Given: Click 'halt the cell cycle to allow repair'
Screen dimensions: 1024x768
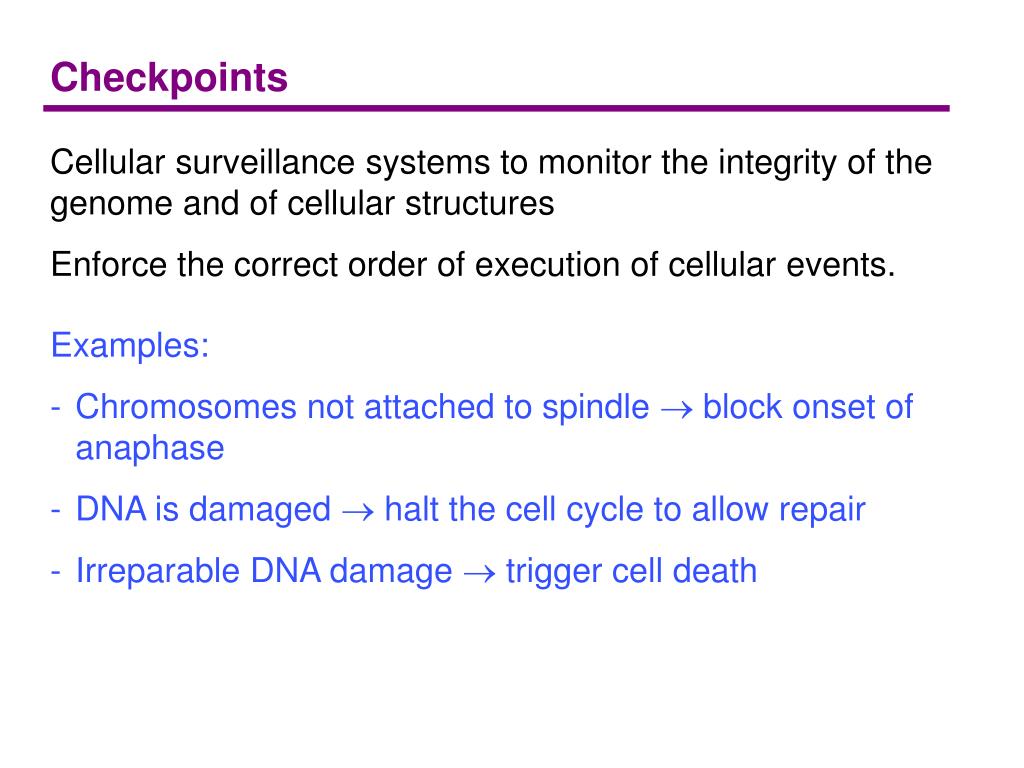Looking at the screenshot, I should [x=625, y=510].
